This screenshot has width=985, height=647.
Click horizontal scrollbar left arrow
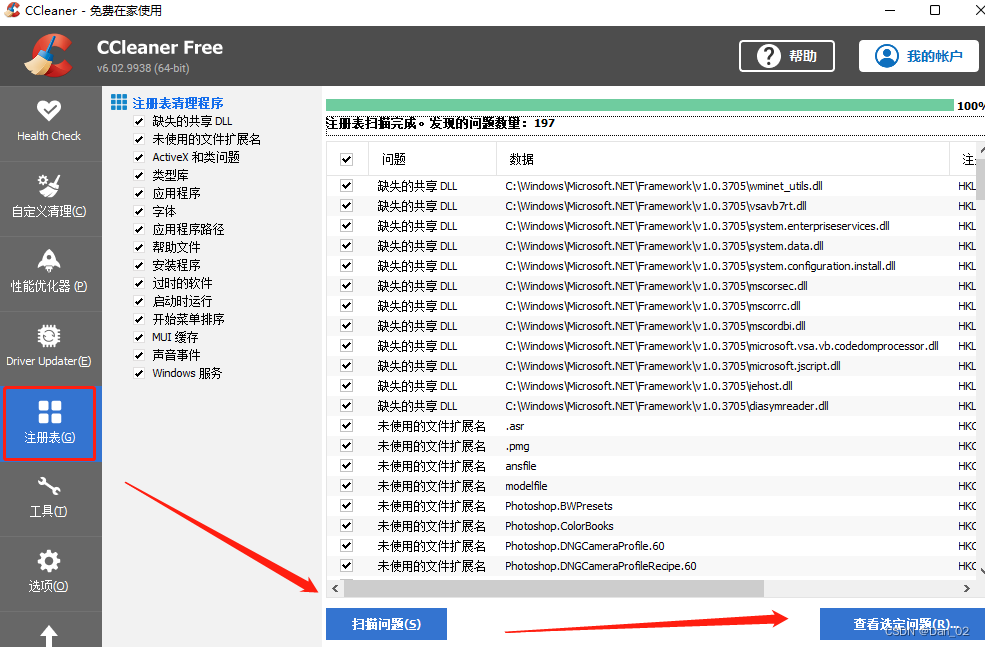[x=335, y=589]
